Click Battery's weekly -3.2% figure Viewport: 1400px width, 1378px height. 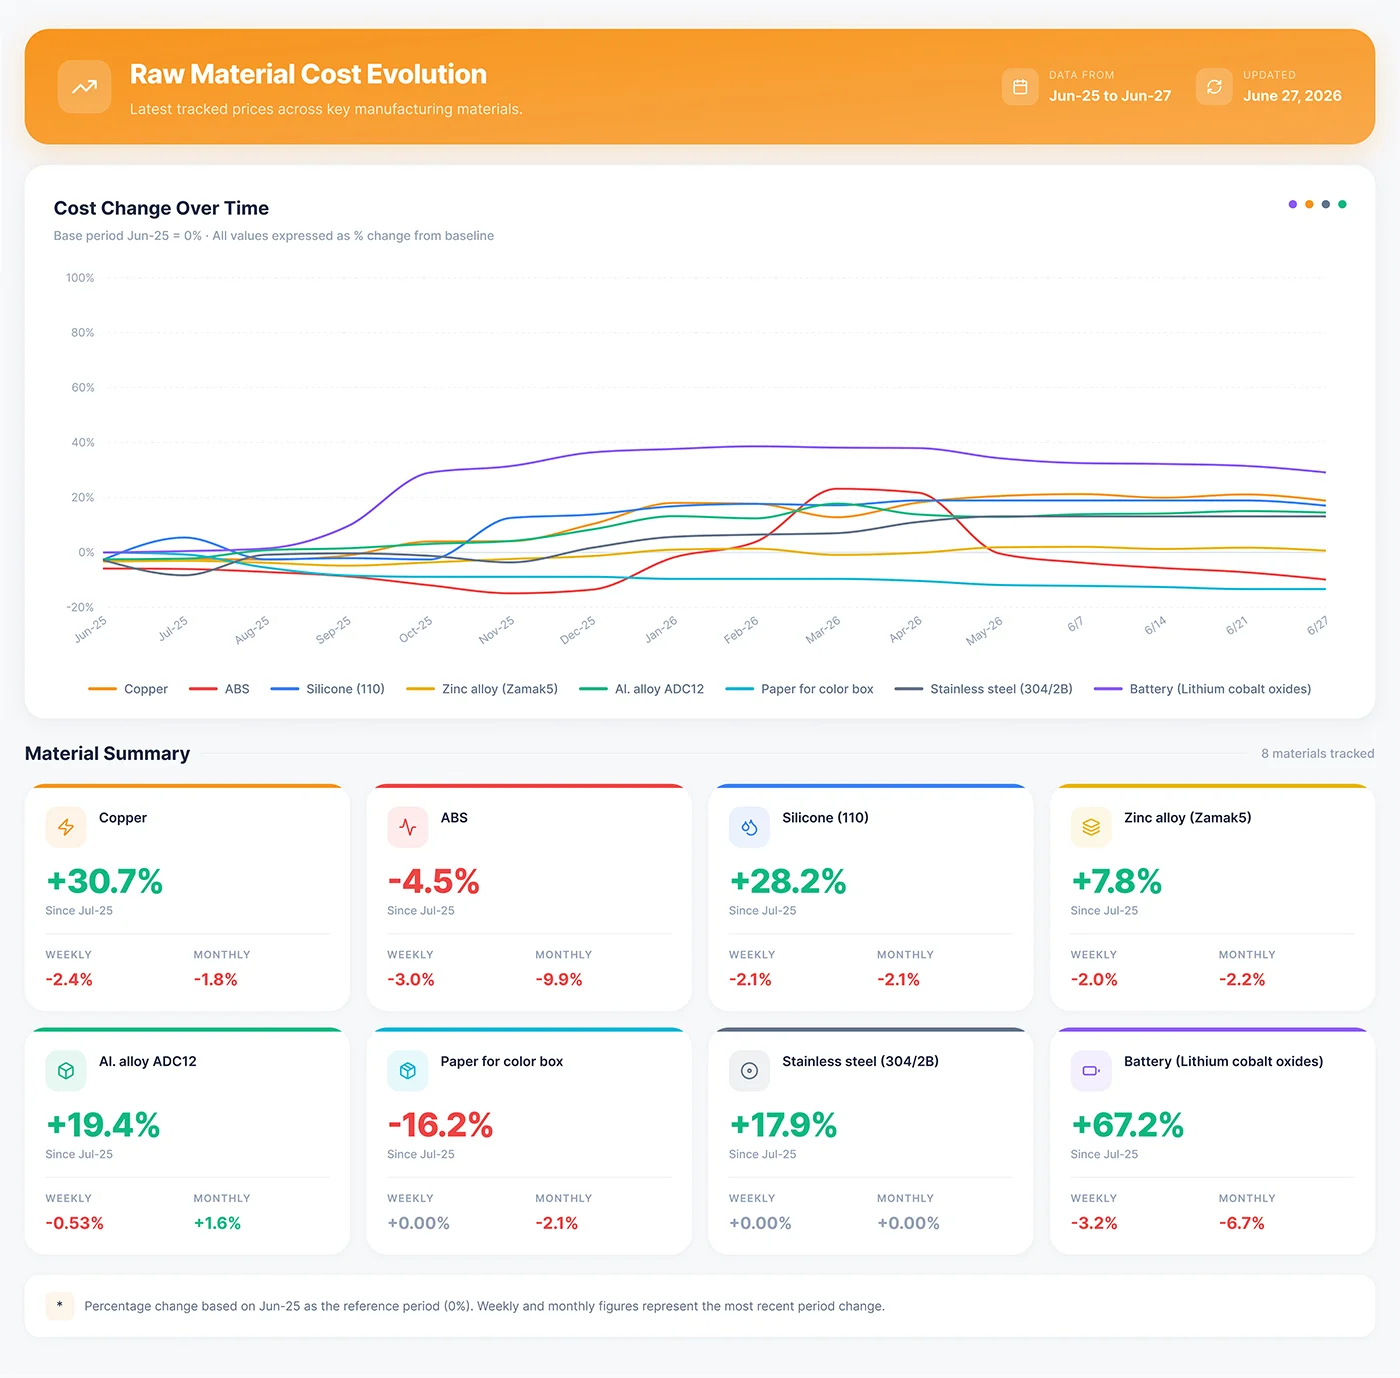pos(1094,1223)
